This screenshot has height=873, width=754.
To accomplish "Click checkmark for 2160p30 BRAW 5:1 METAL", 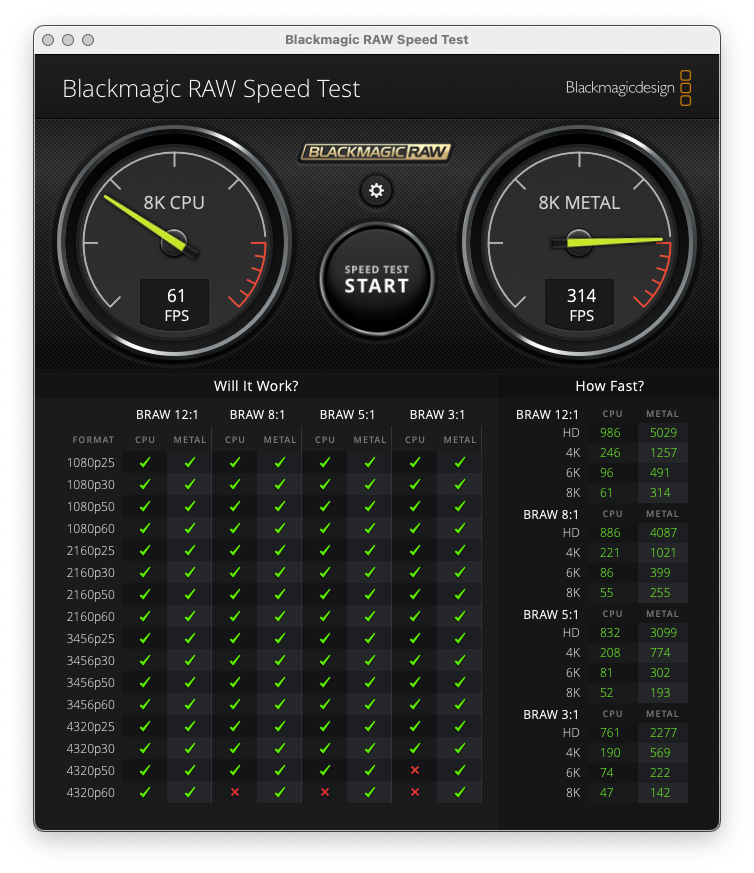I will click(370, 572).
